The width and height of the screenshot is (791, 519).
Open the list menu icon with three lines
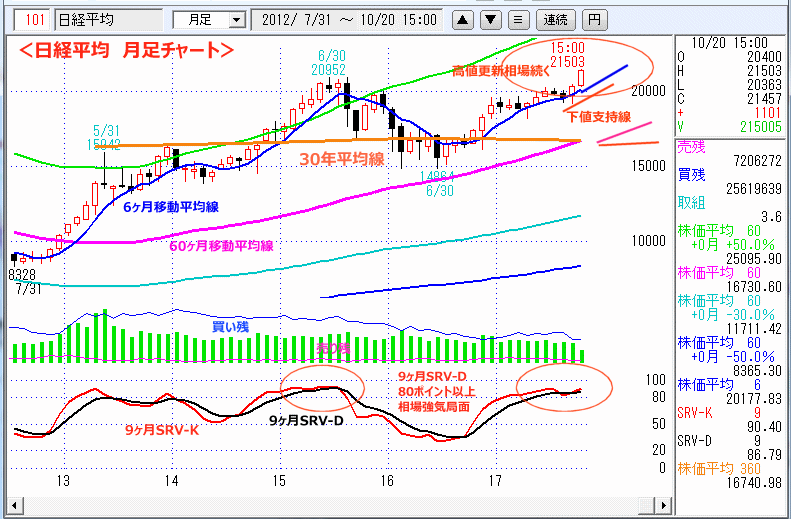[x=517, y=19]
